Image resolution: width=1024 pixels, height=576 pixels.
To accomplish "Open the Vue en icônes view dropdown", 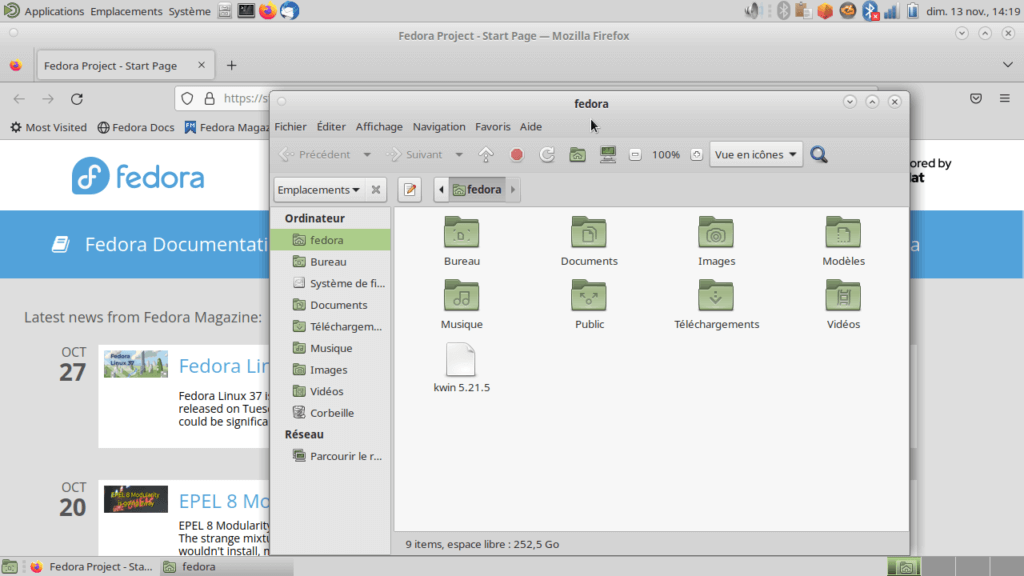I will pyautogui.click(x=756, y=155).
